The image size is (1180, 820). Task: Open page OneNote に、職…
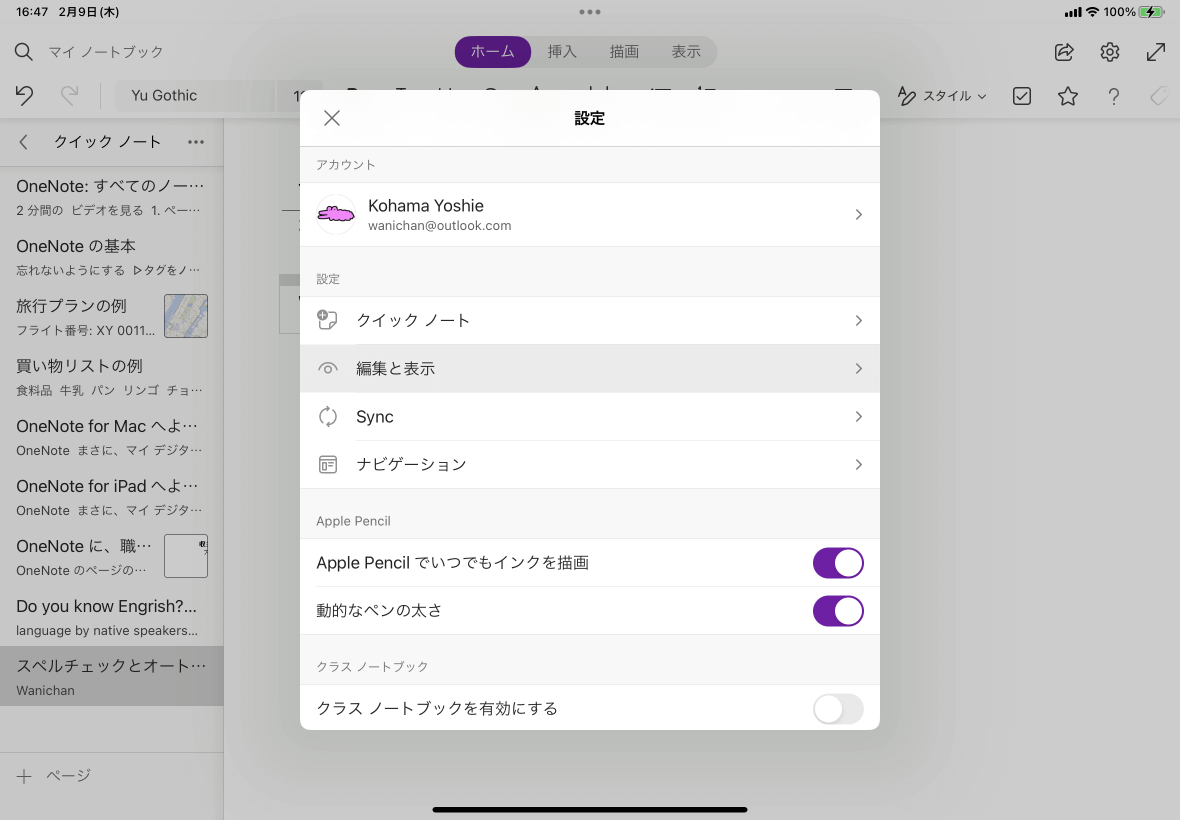click(x=111, y=557)
